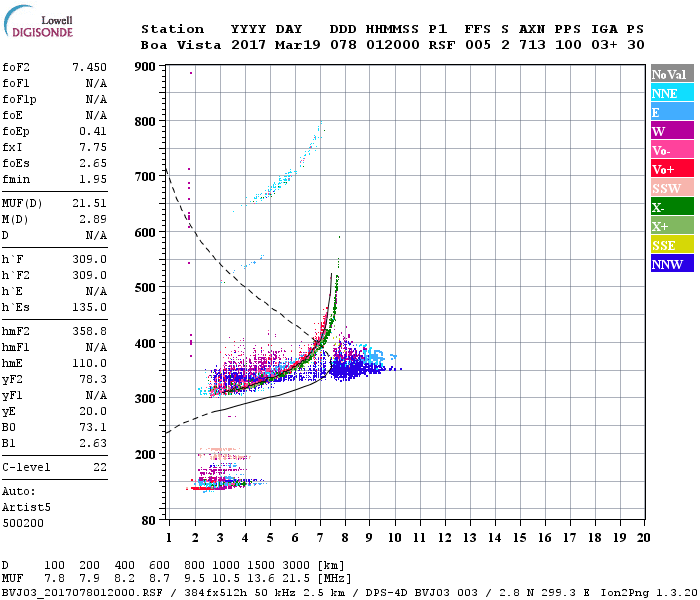
Task: Select the X+ light green legend swatch
Action: (672, 226)
